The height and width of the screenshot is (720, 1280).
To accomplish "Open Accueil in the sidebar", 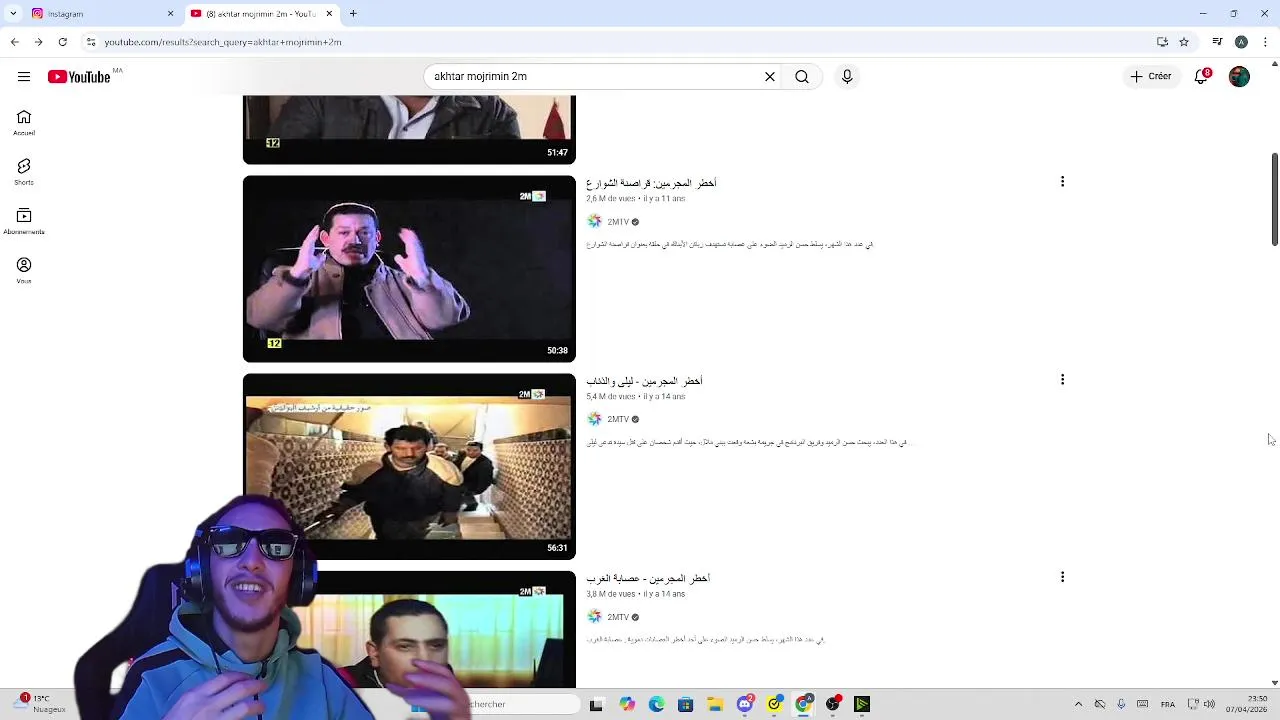I will click(x=24, y=123).
